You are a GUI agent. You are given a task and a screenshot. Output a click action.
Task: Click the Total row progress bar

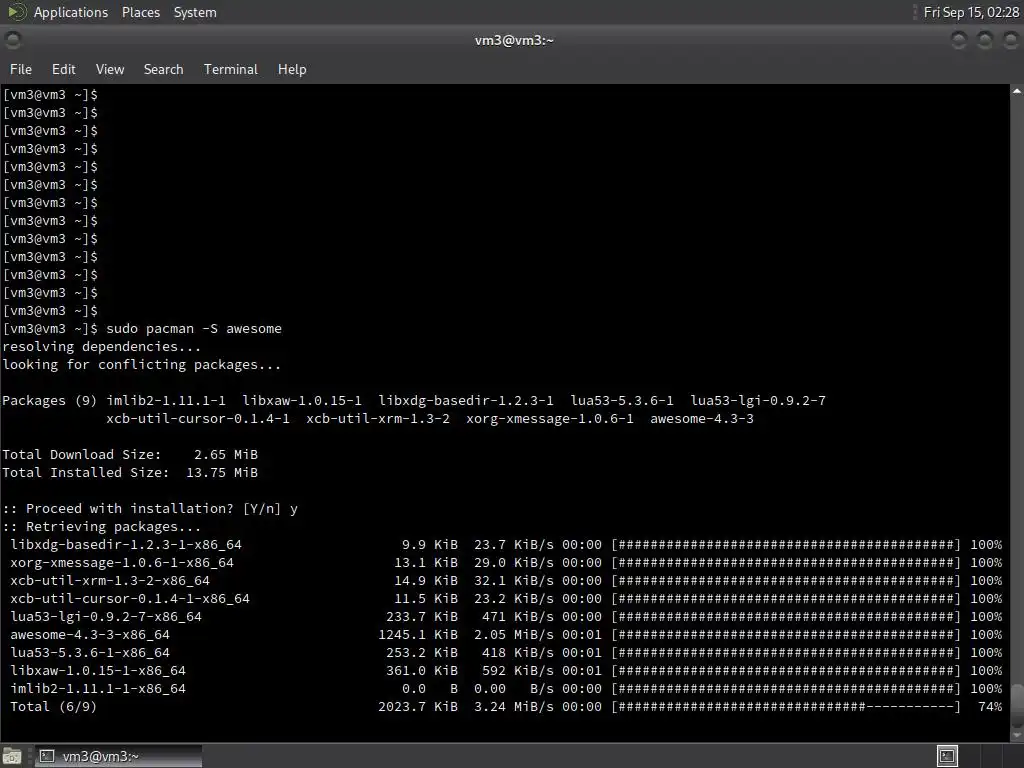(x=786, y=707)
